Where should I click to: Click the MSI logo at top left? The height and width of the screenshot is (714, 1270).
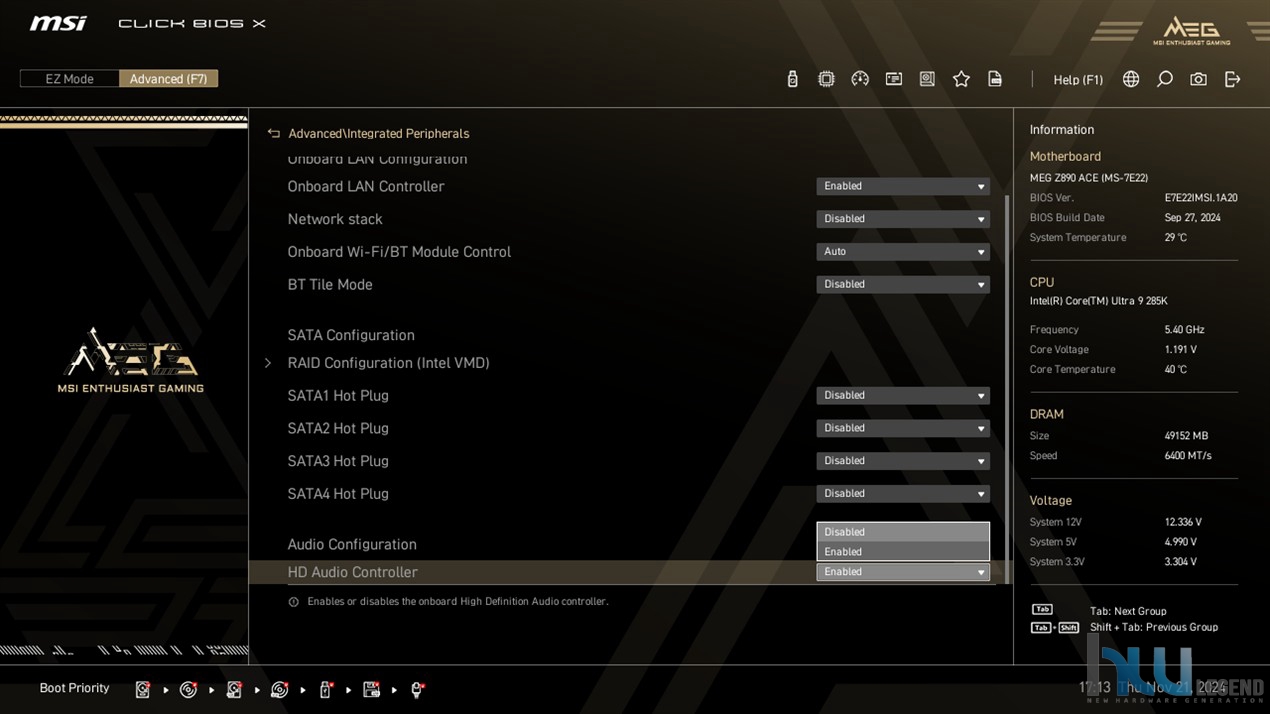[x=58, y=23]
